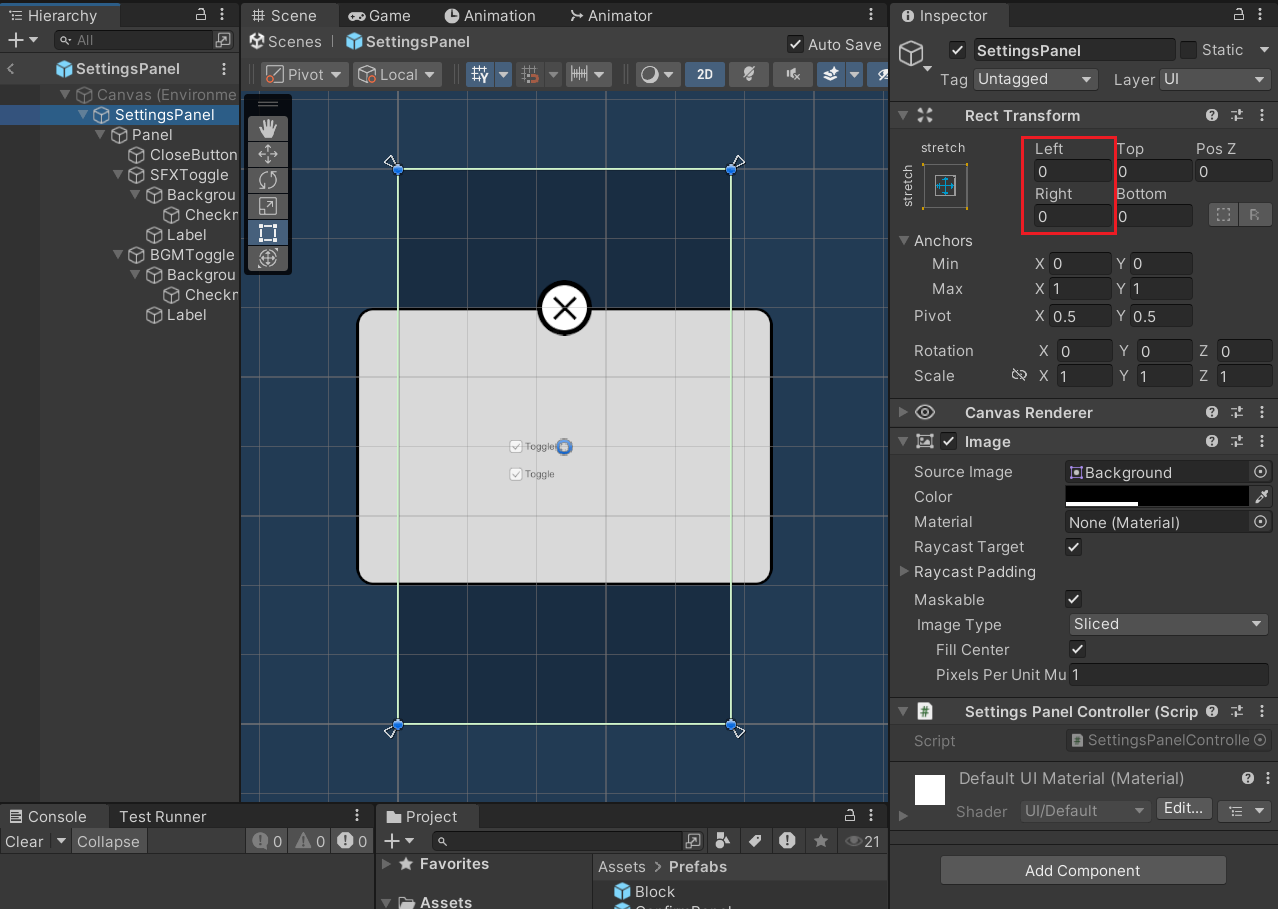Click the Add Component button
Viewport: 1278px width, 909px height.
(1083, 870)
